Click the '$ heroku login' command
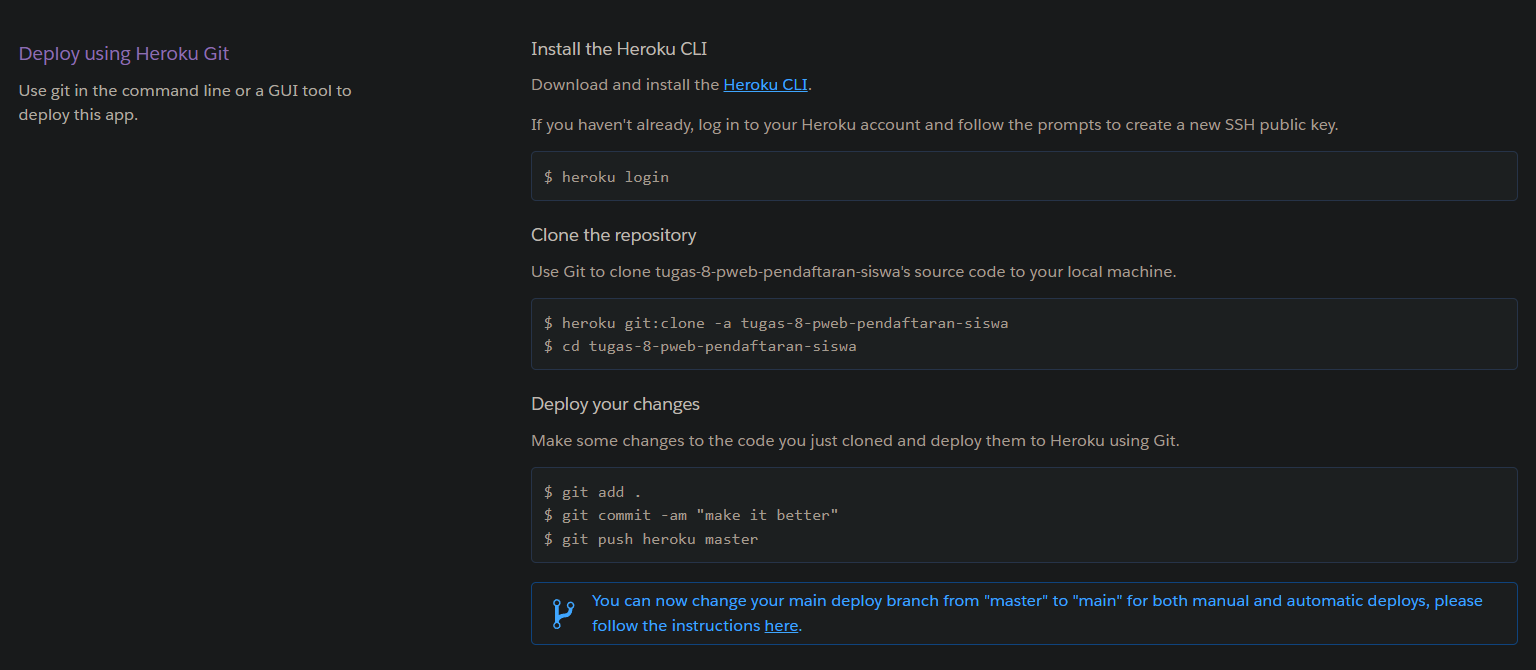 606,177
